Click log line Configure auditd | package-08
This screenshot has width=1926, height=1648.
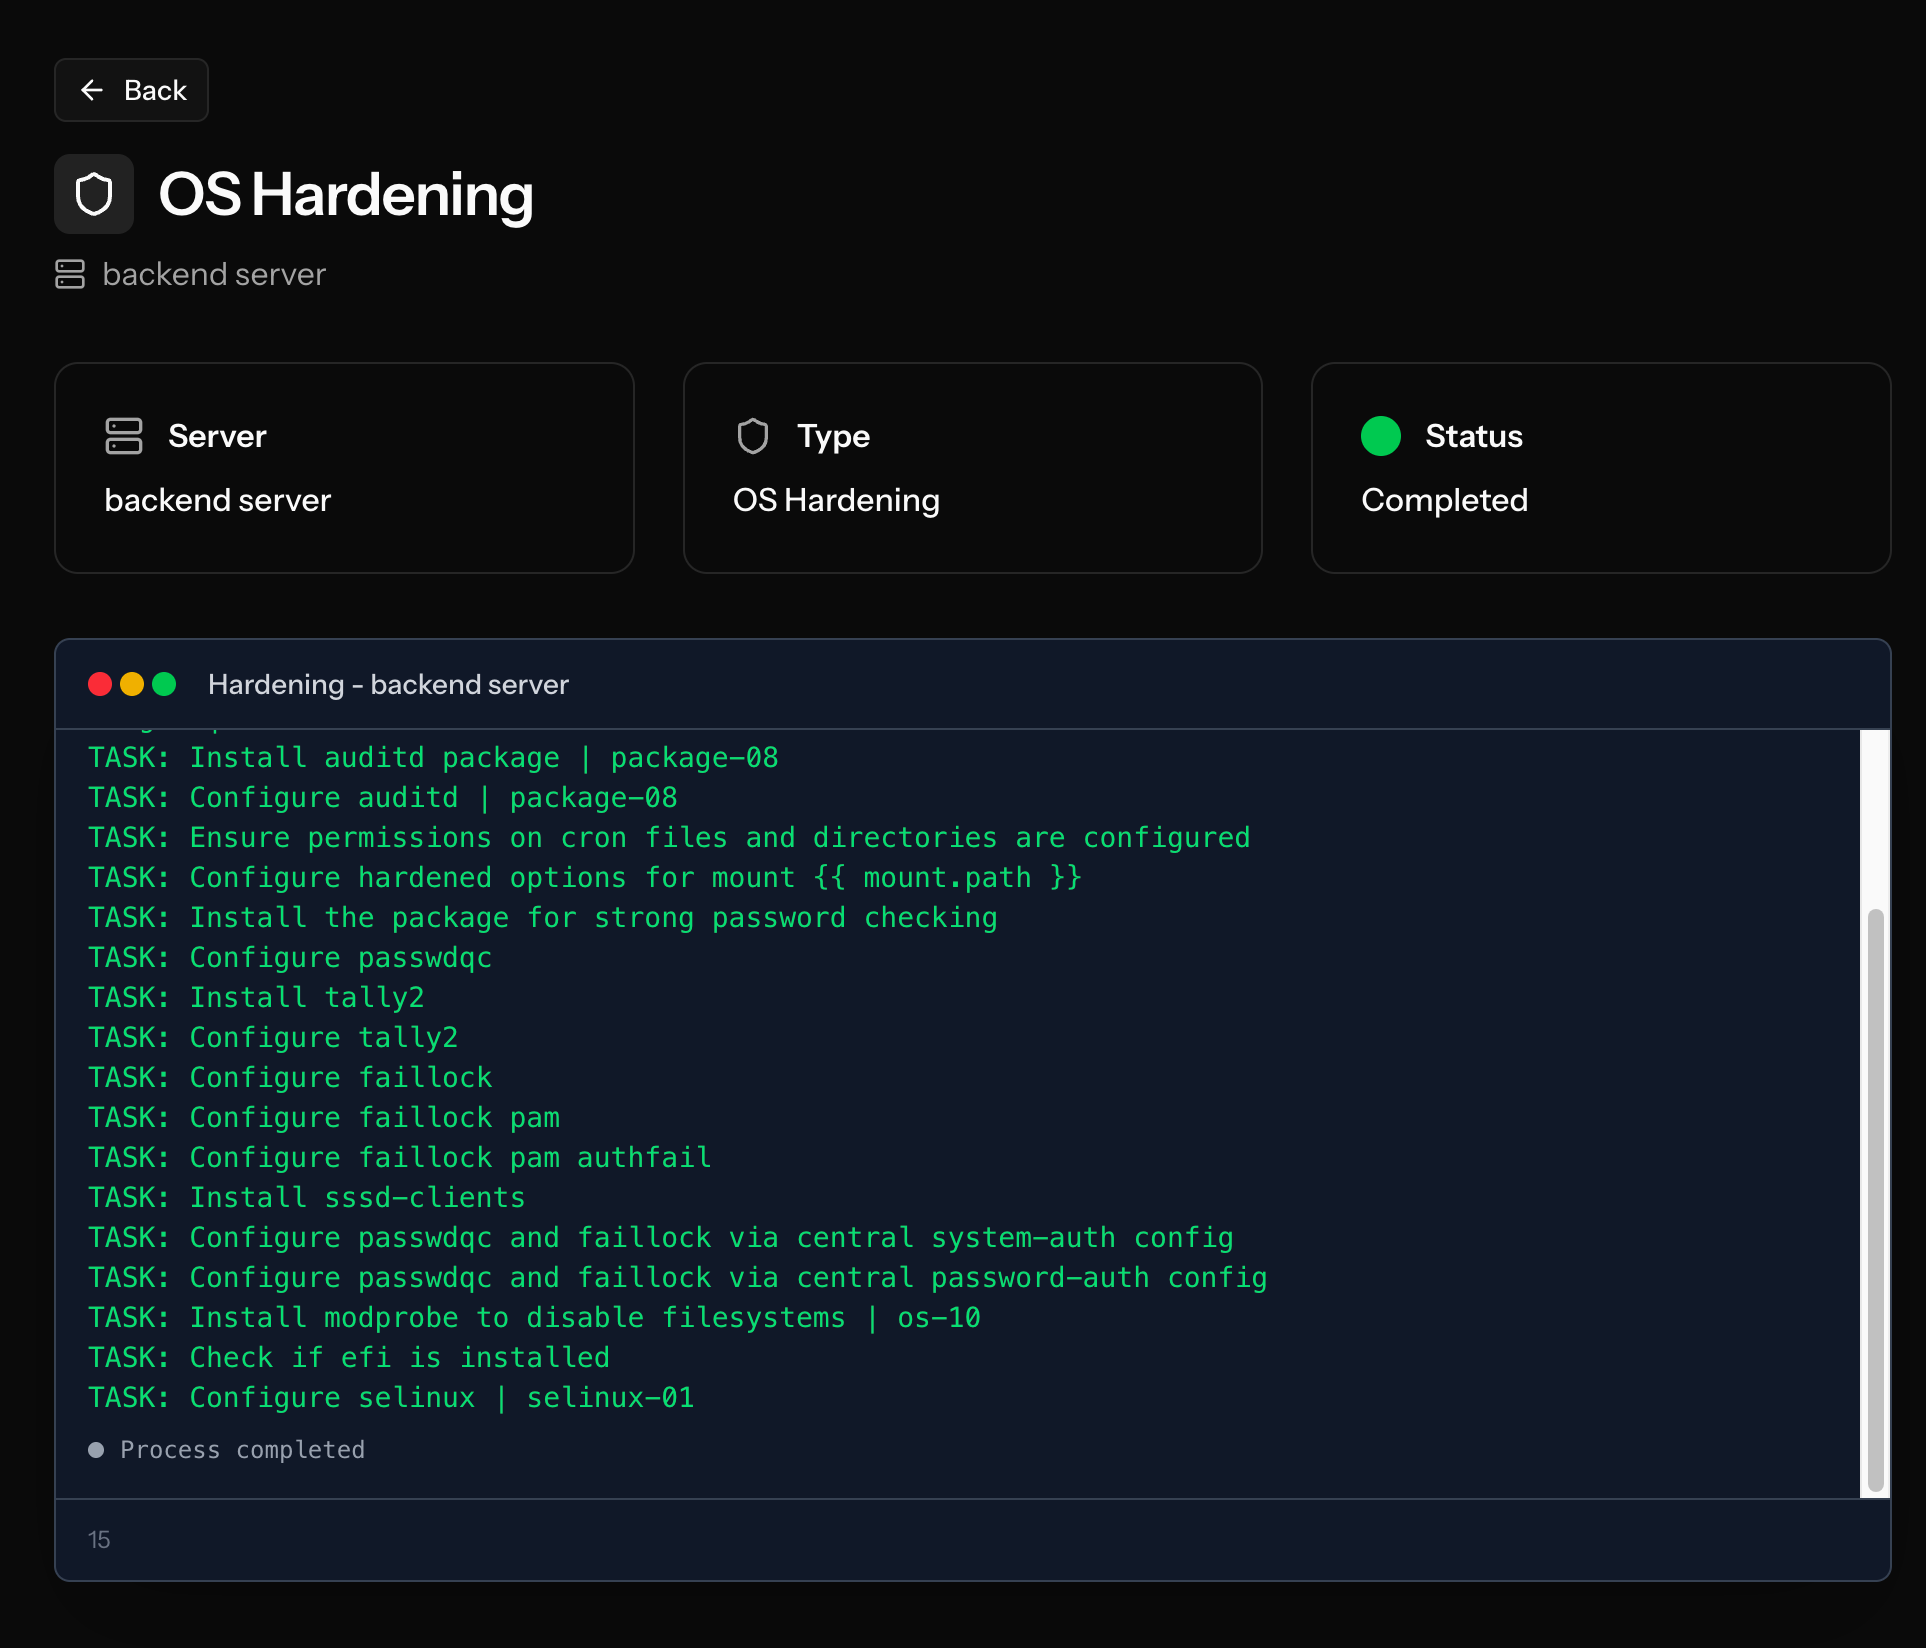click(x=383, y=798)
